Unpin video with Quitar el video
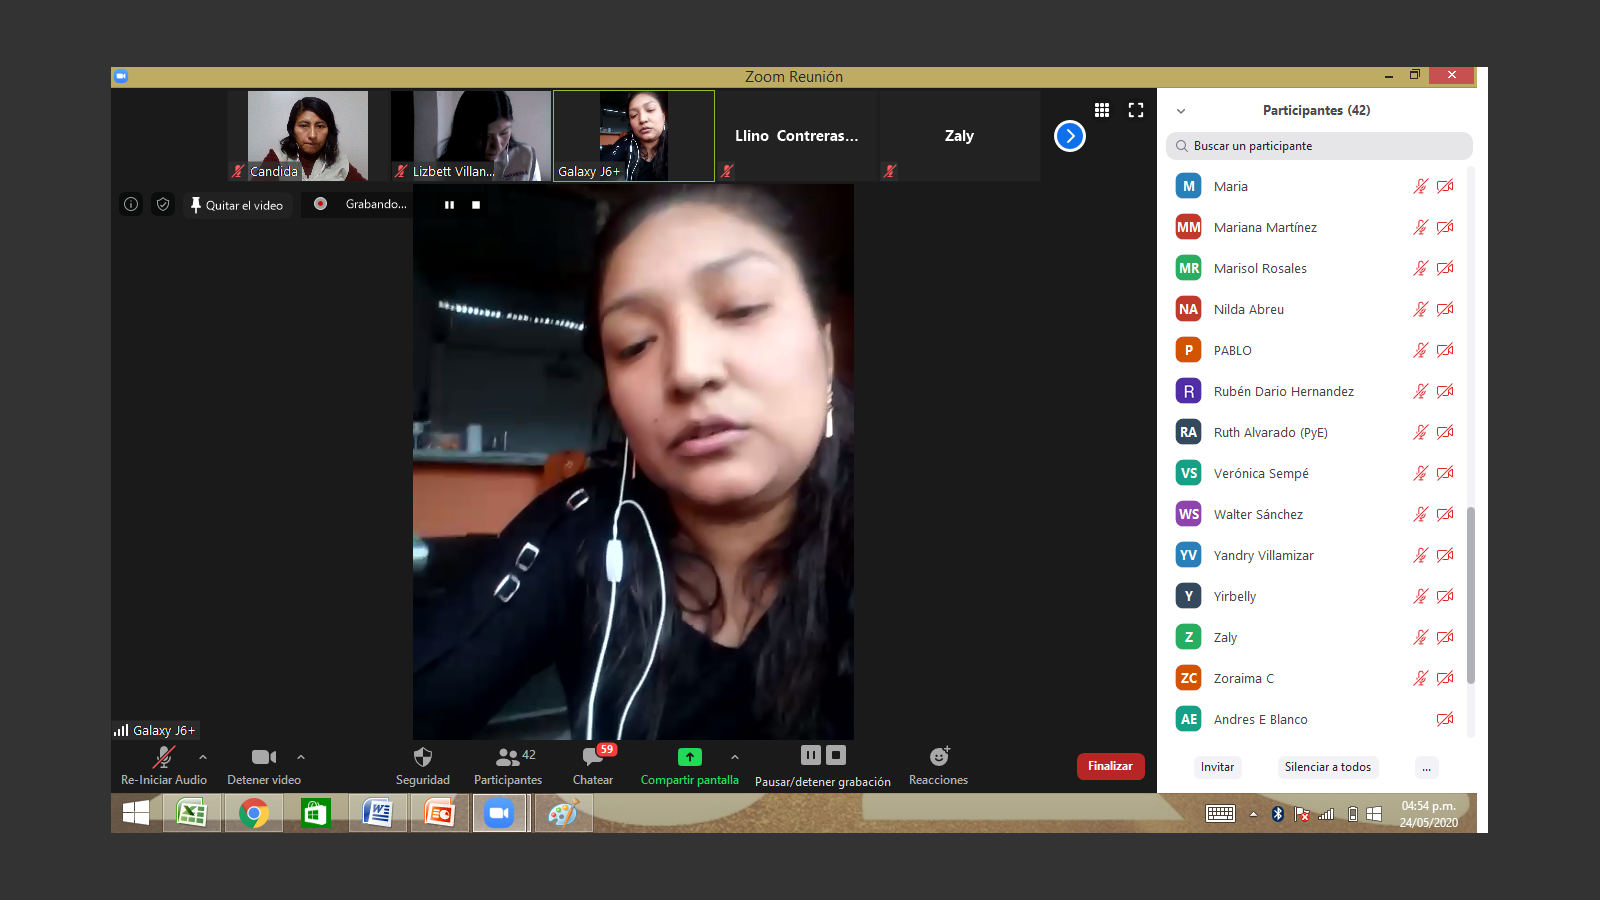This screenshot has width=1600, height=900. 237,205
